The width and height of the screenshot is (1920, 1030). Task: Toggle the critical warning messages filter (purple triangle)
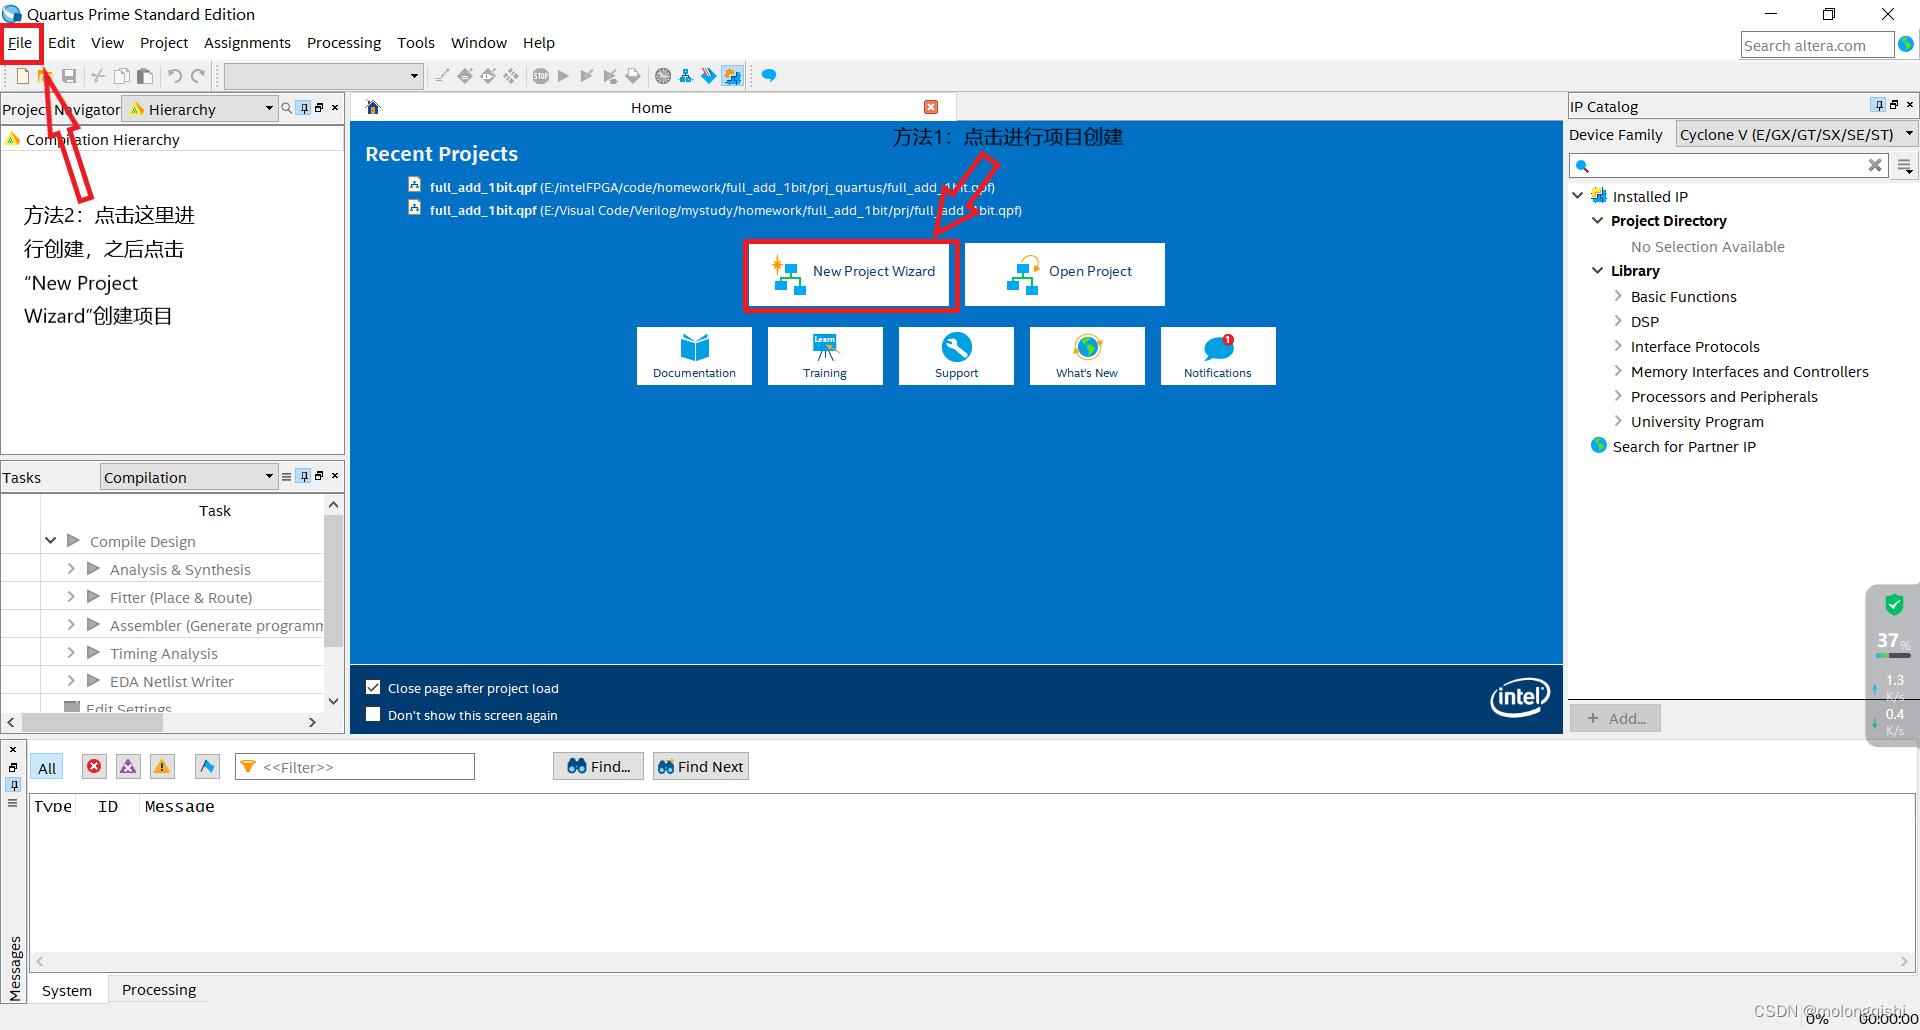(x=128, y=767)
